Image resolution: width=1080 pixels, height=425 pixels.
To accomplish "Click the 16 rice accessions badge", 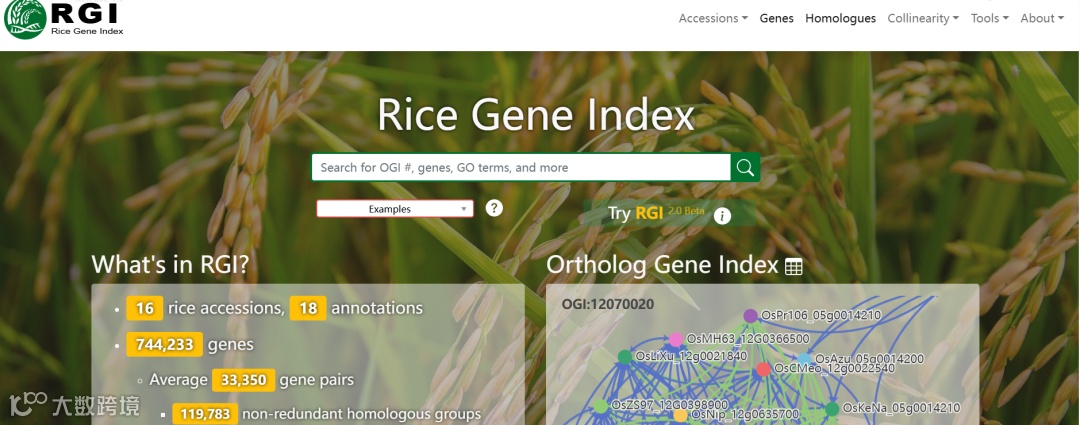I will 145,308.
